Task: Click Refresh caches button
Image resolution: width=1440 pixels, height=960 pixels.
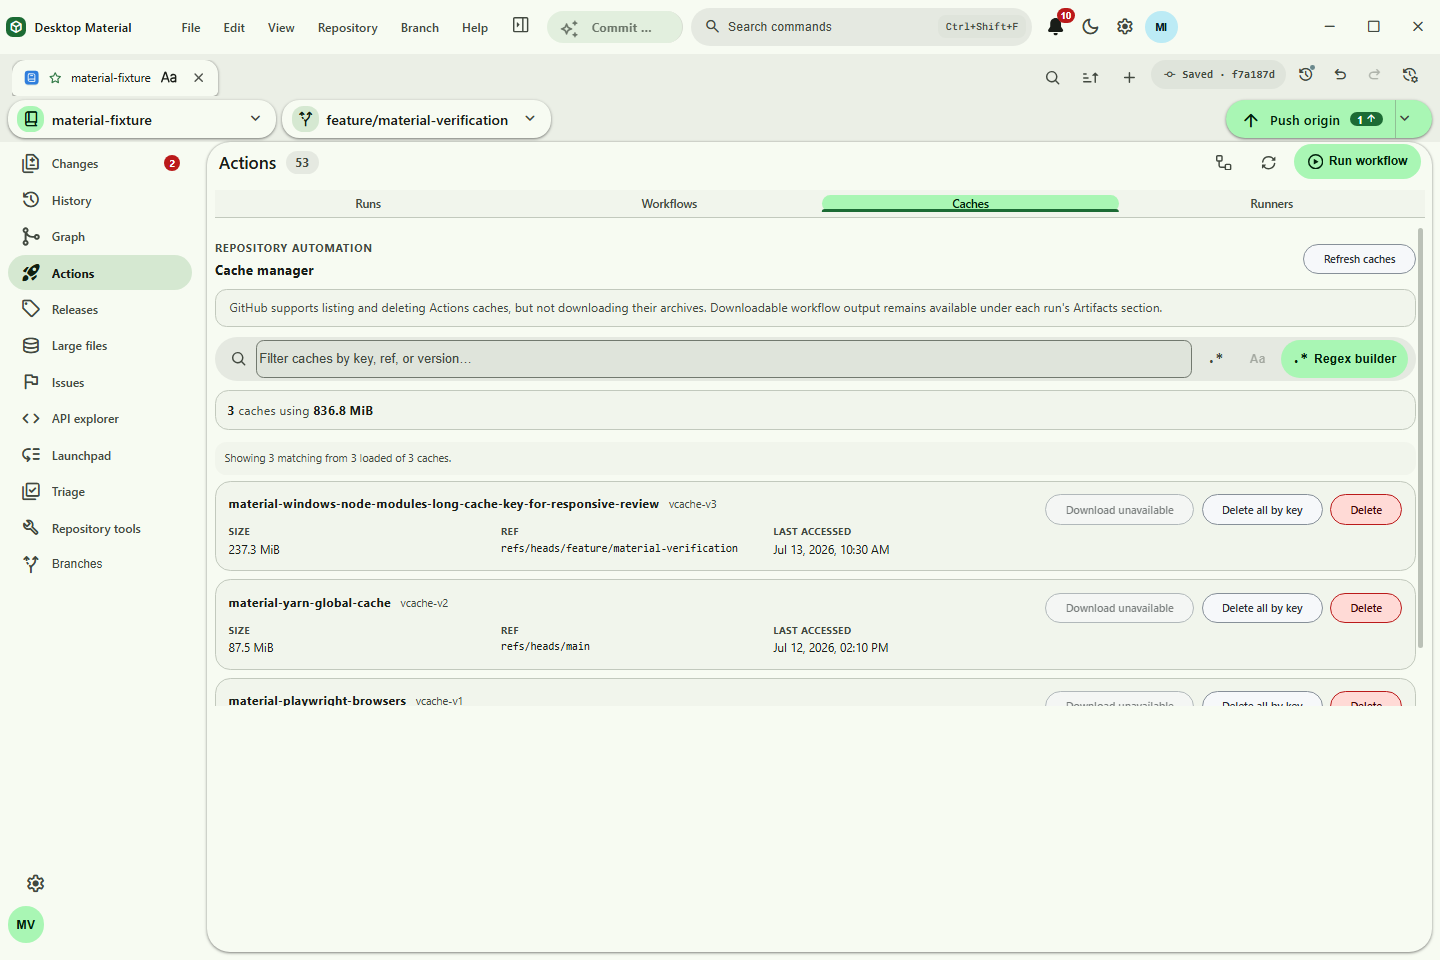Action: click(1359, 259)
